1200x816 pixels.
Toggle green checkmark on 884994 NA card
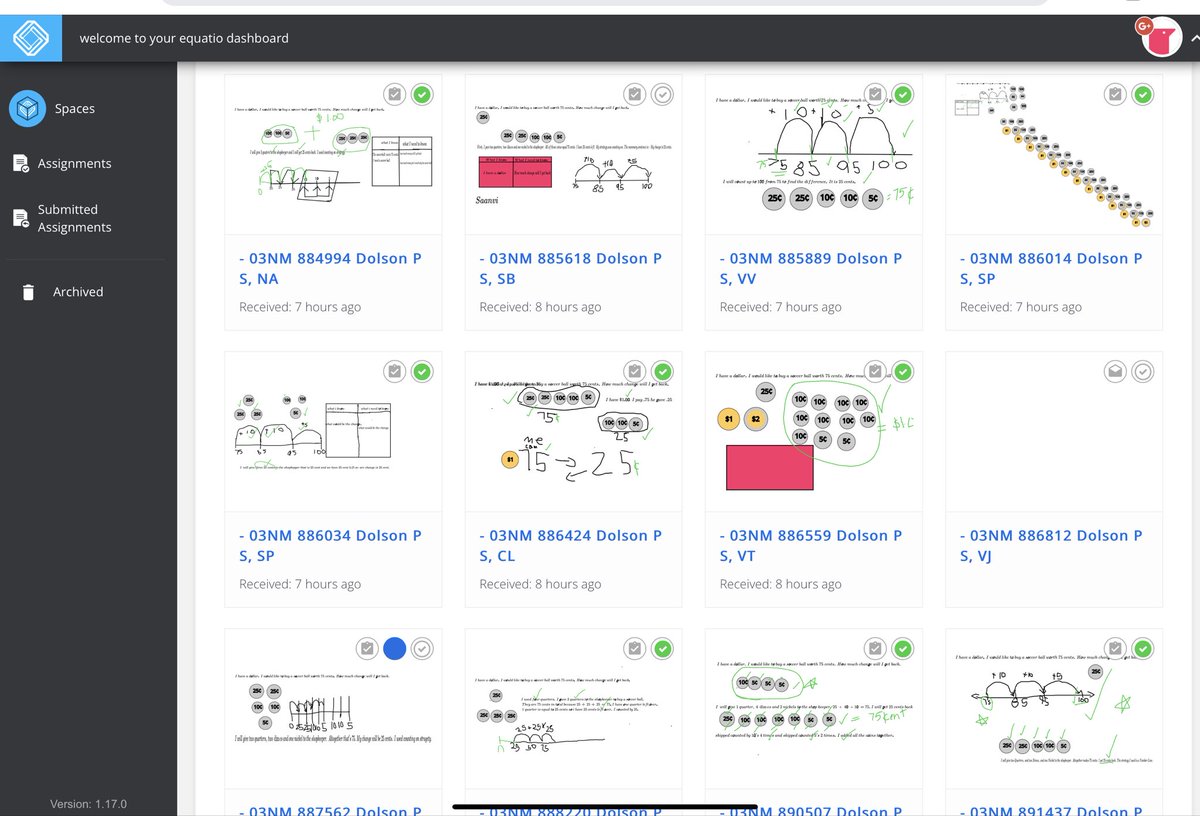tap(423, 95)
